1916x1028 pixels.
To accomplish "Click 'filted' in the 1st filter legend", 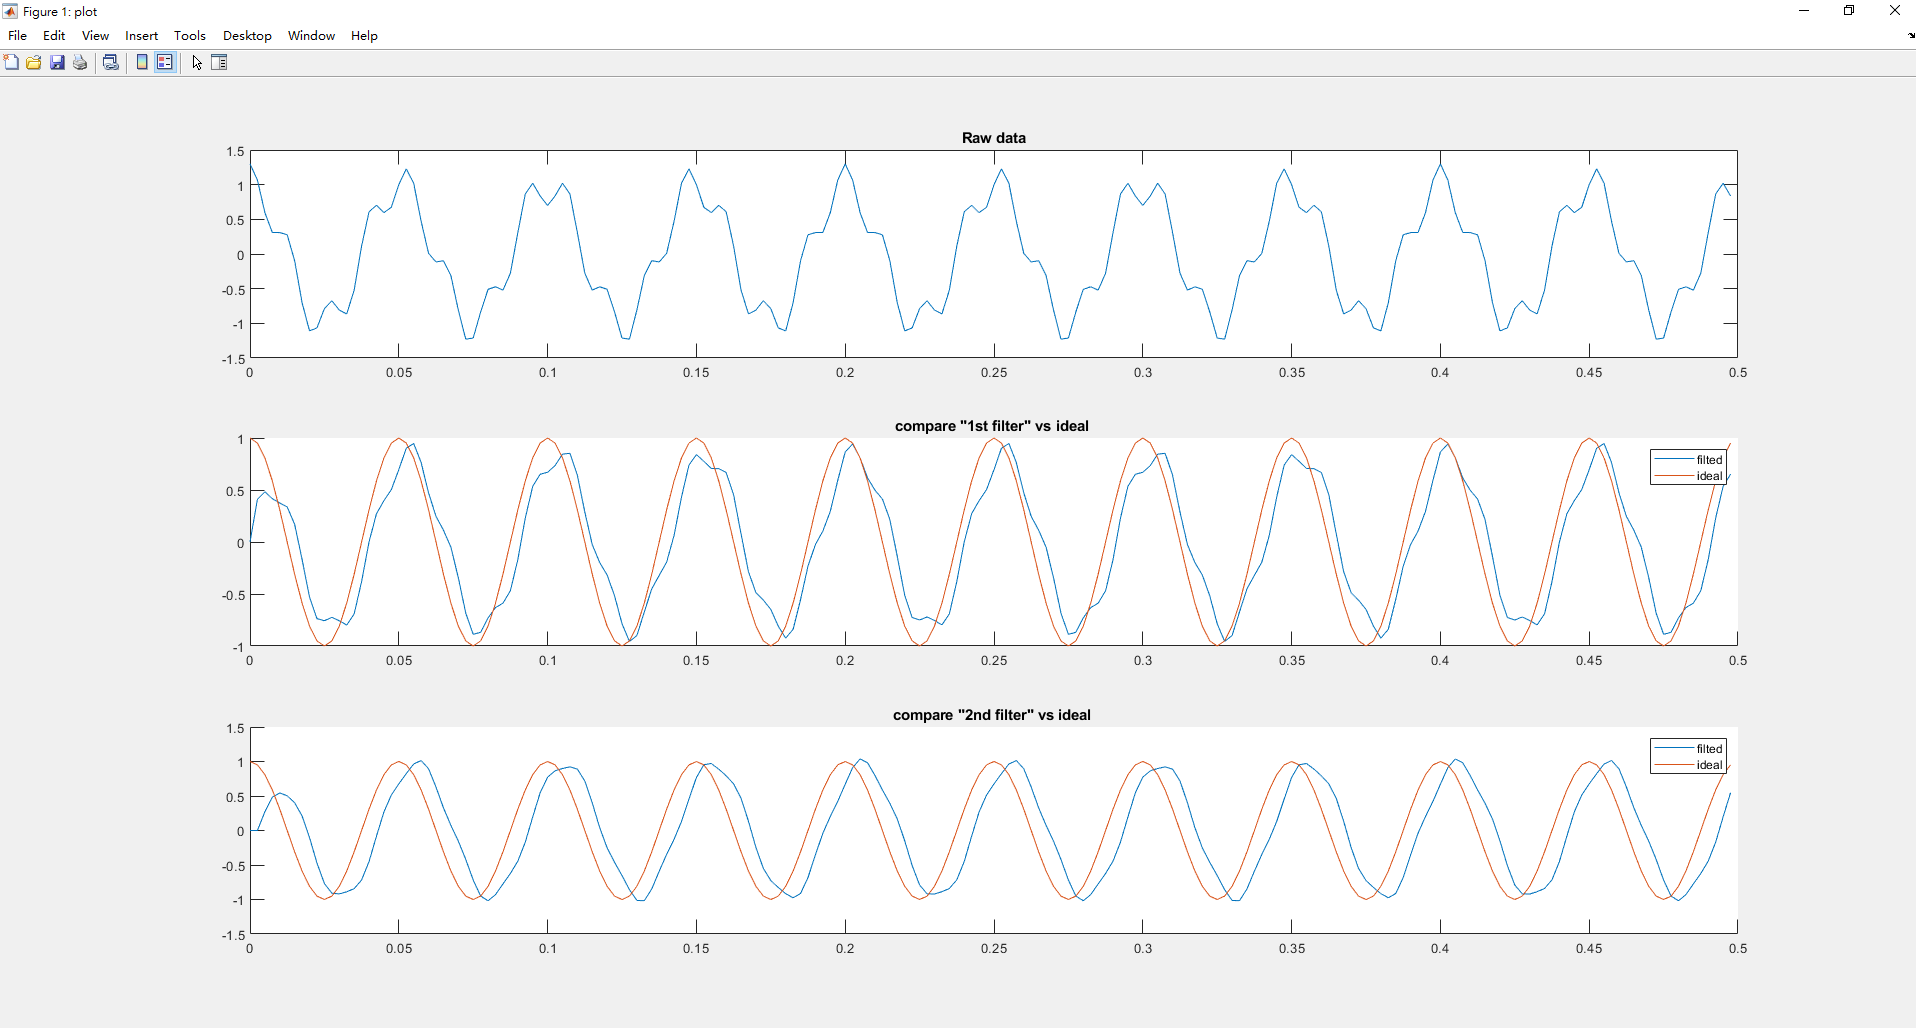I will coord(1709,460).
